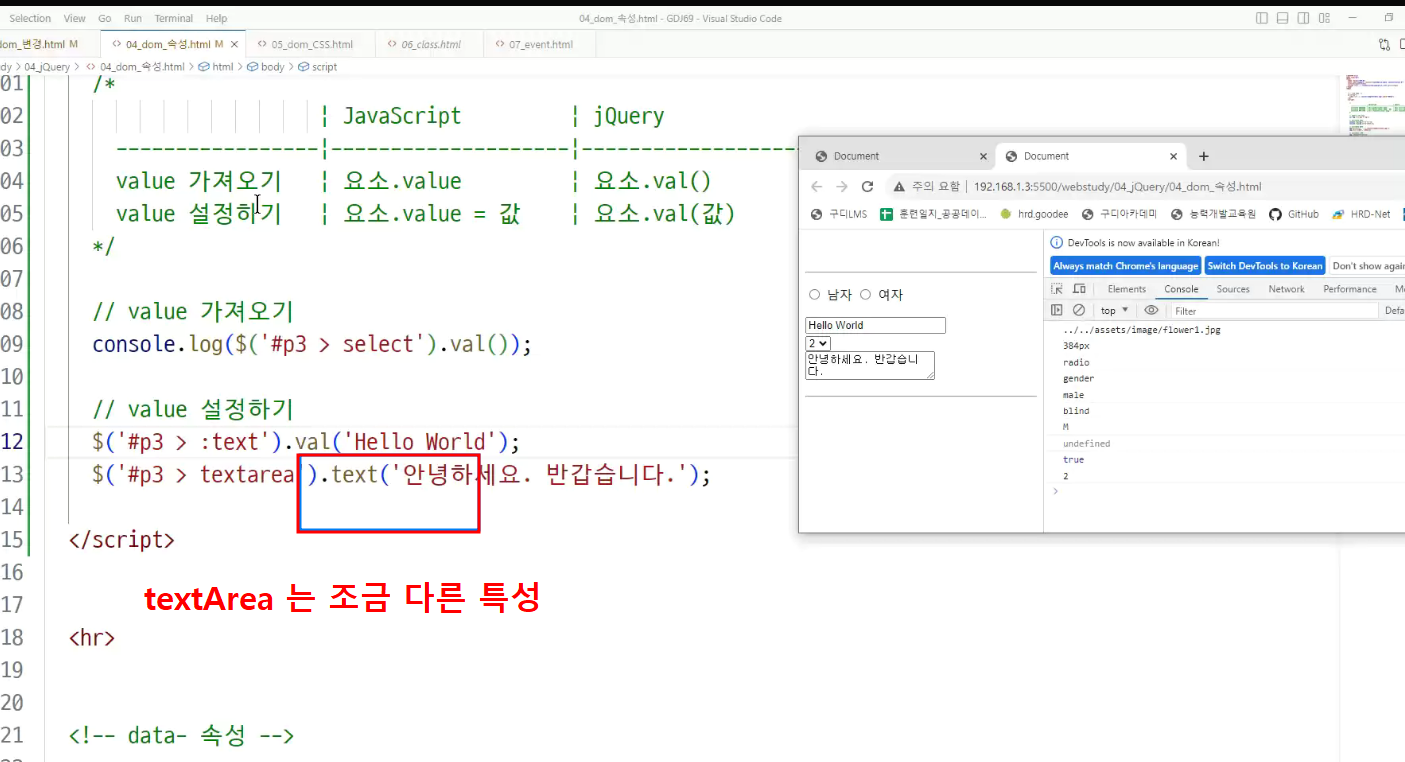Viewport: 1405px width, 762px height.
Task: Open the View menu
Action: [75, 18]
